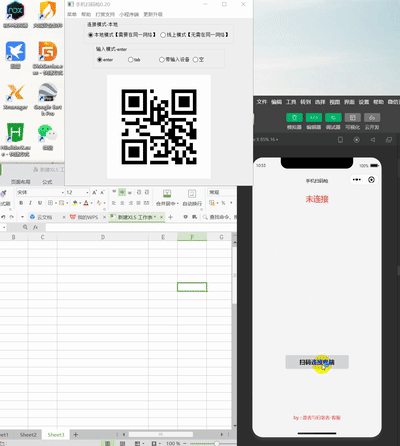The width and height of the screenshot is (400, 446).
Task: Toggle the debugger (调试器) button in WeChat DevTools
Action: point(333,118)
